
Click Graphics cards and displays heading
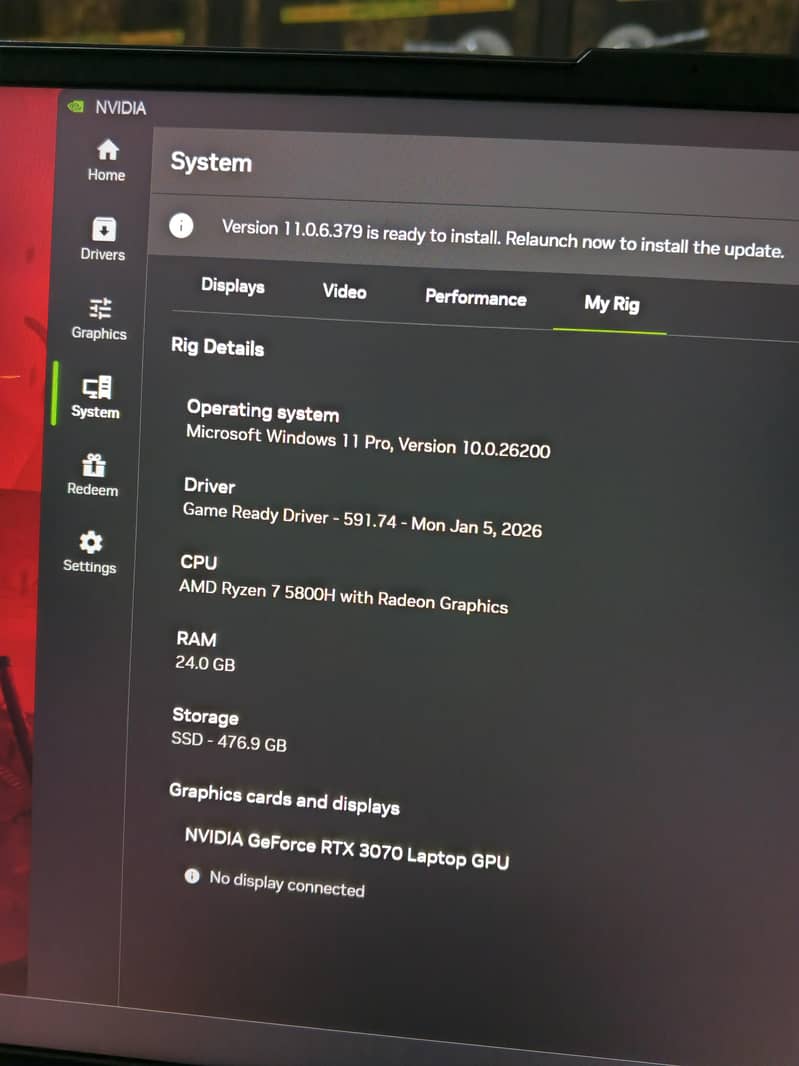(x=284, y=799)
